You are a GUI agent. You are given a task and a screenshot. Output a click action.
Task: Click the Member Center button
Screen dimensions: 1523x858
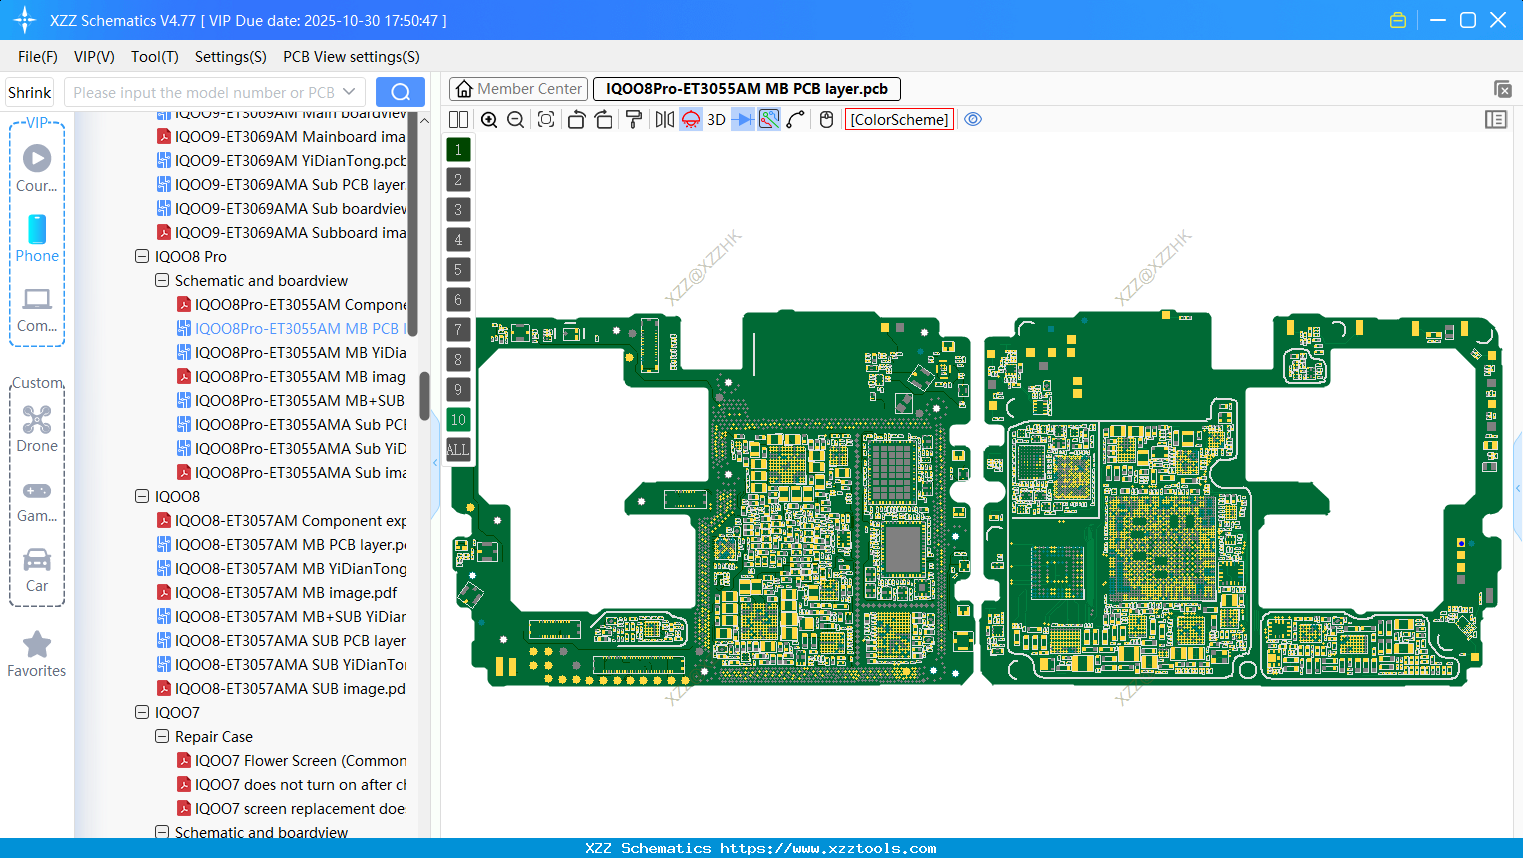click(518, 88)
